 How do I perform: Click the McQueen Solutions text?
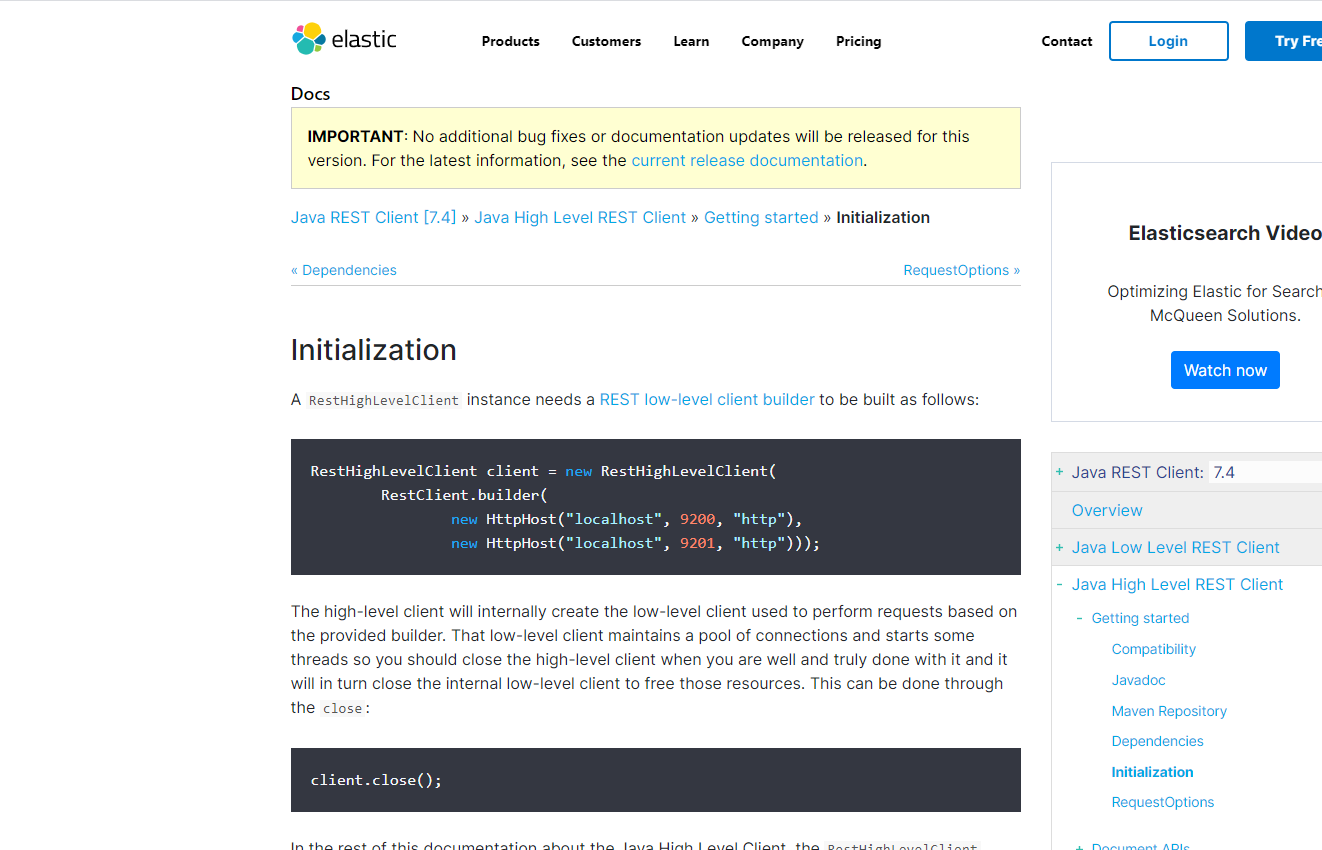1225,315
